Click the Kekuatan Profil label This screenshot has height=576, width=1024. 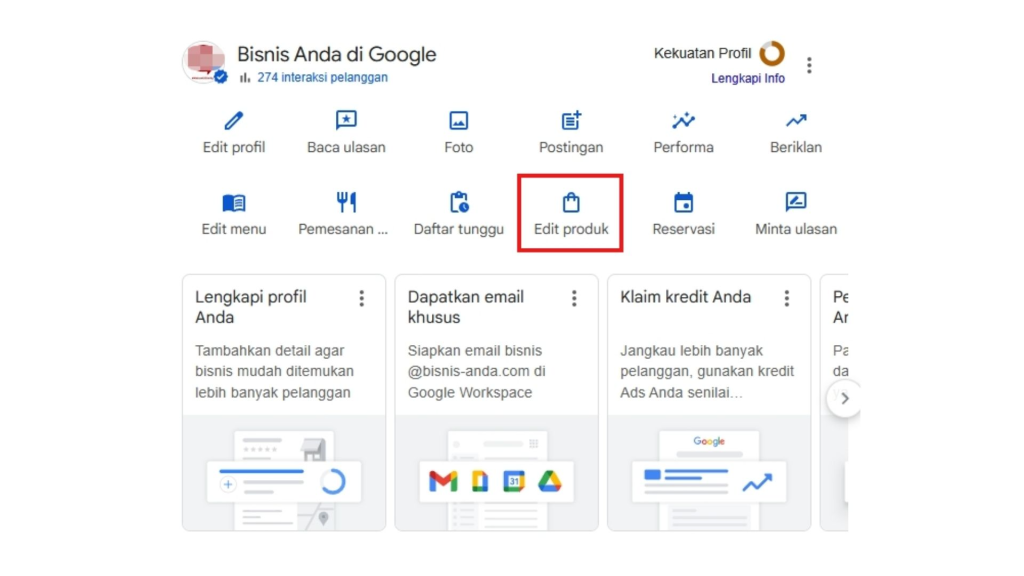pyautogui.click(x=702, y=54)
